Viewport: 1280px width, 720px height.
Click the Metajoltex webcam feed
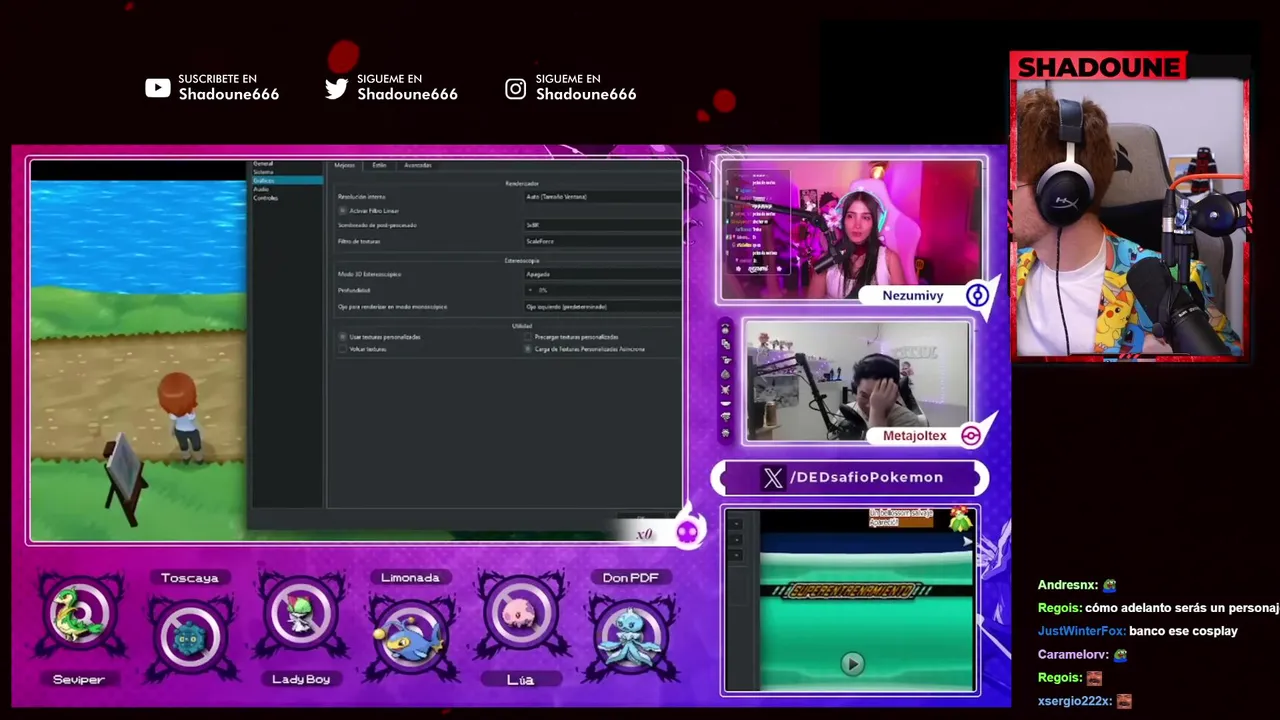click(x=857, y=381)
